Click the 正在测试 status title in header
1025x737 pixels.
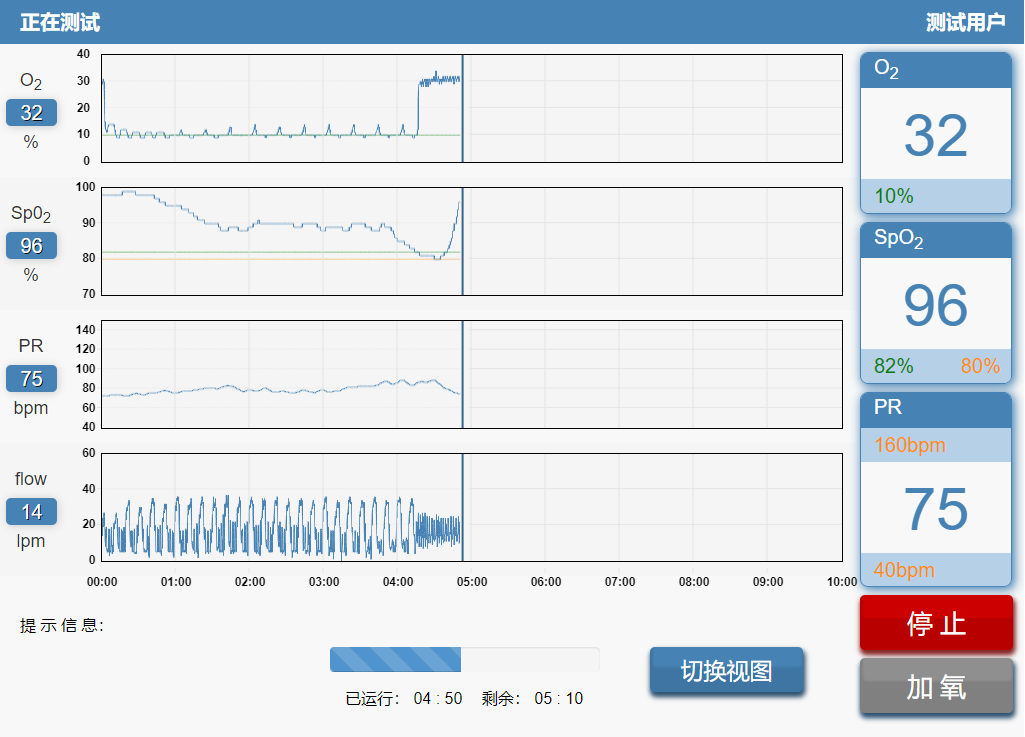[x=60, y=22]
